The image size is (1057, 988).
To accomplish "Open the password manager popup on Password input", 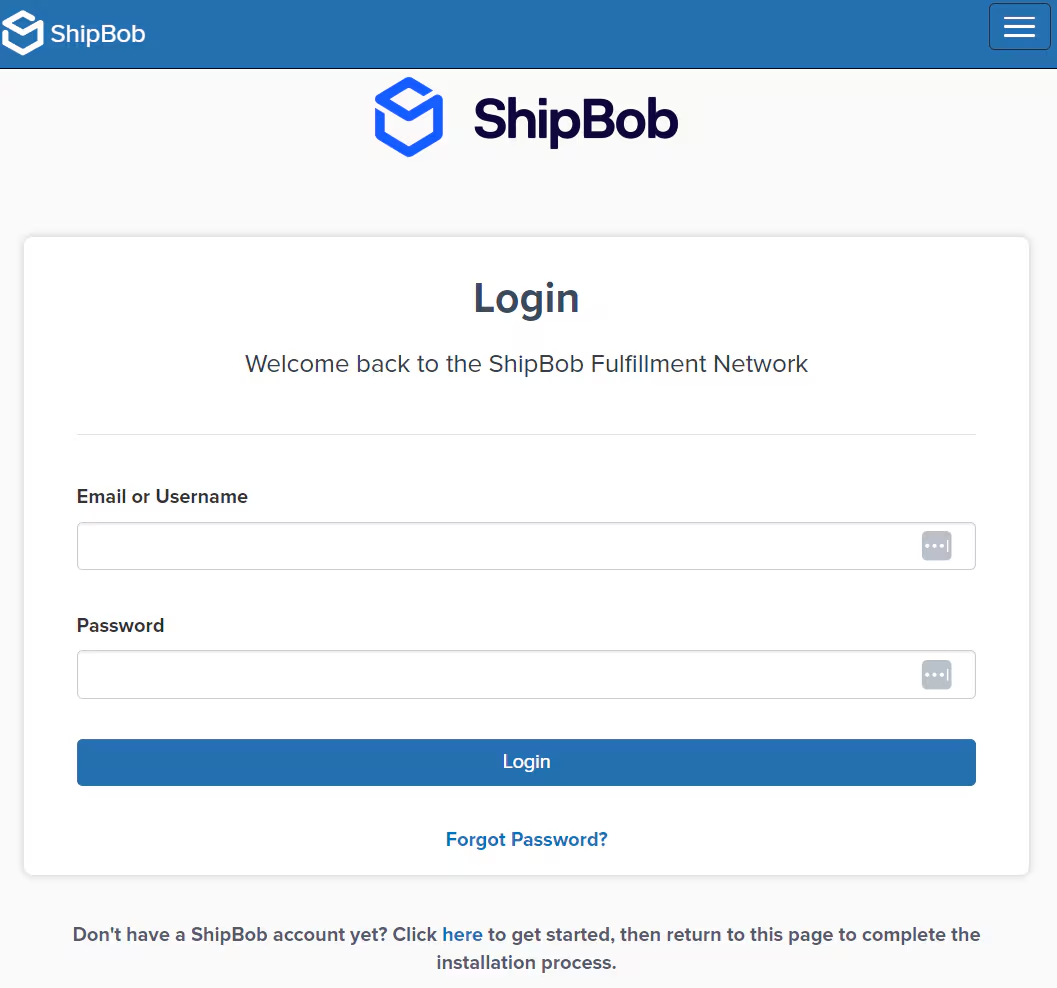I will [936, 674].
